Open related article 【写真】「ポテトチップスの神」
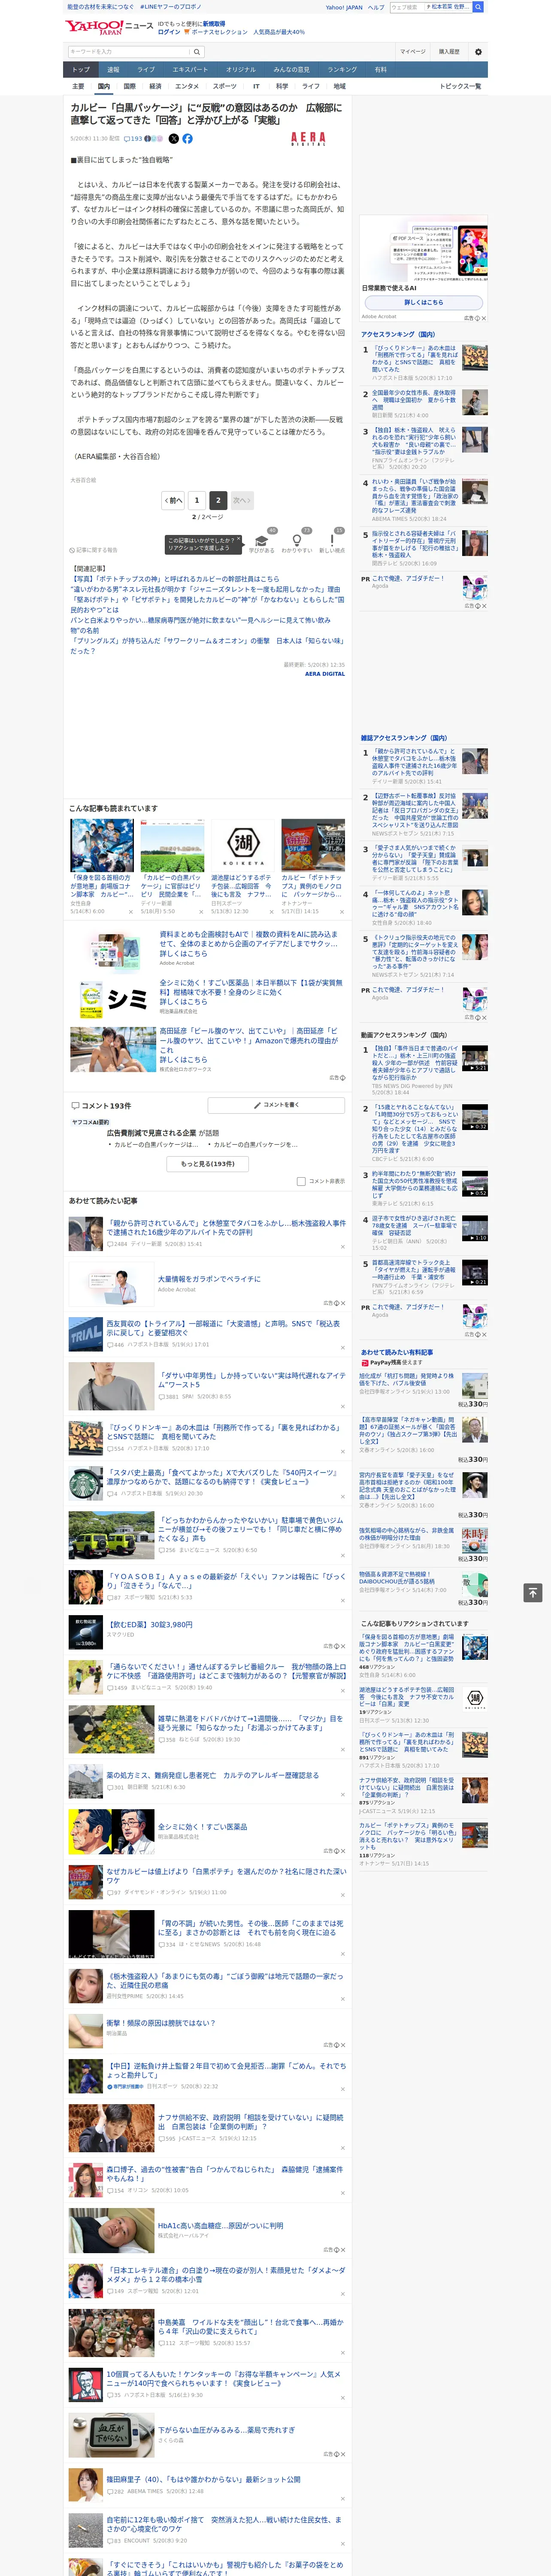Viewport: 551px width, 2576px height. coord(175,579)
